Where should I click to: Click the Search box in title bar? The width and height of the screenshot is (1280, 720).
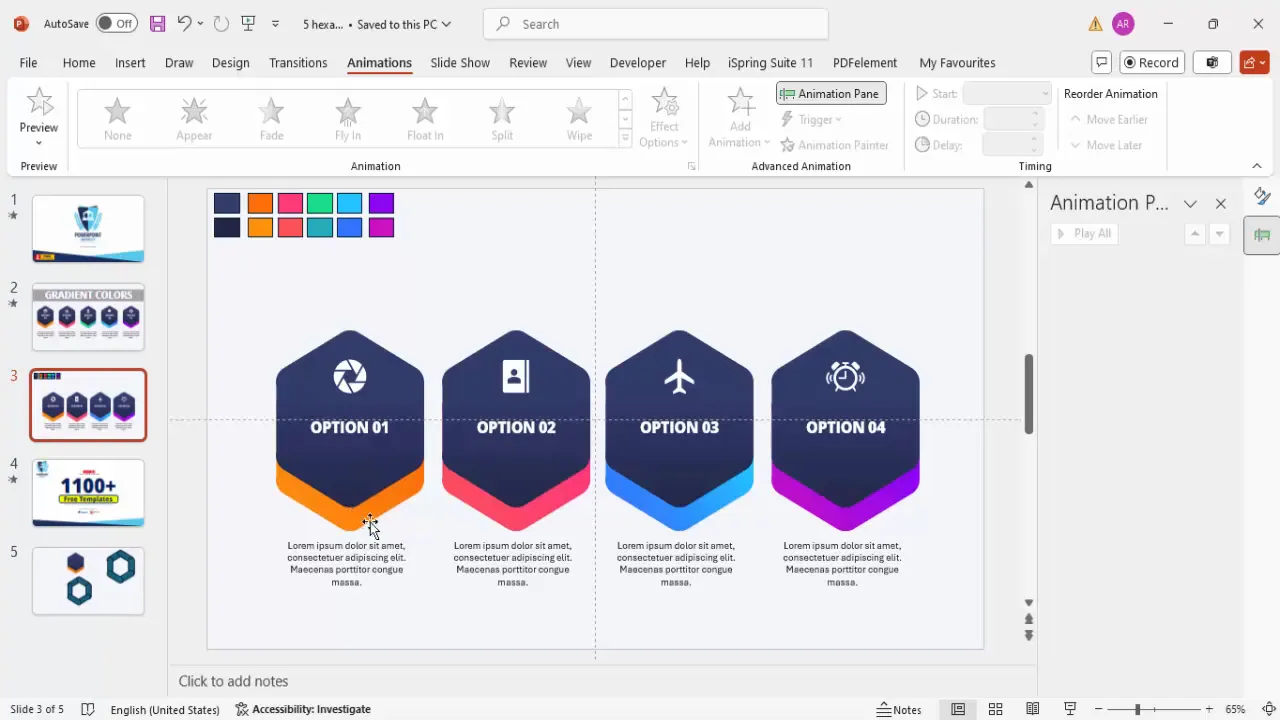click(656, 24)
